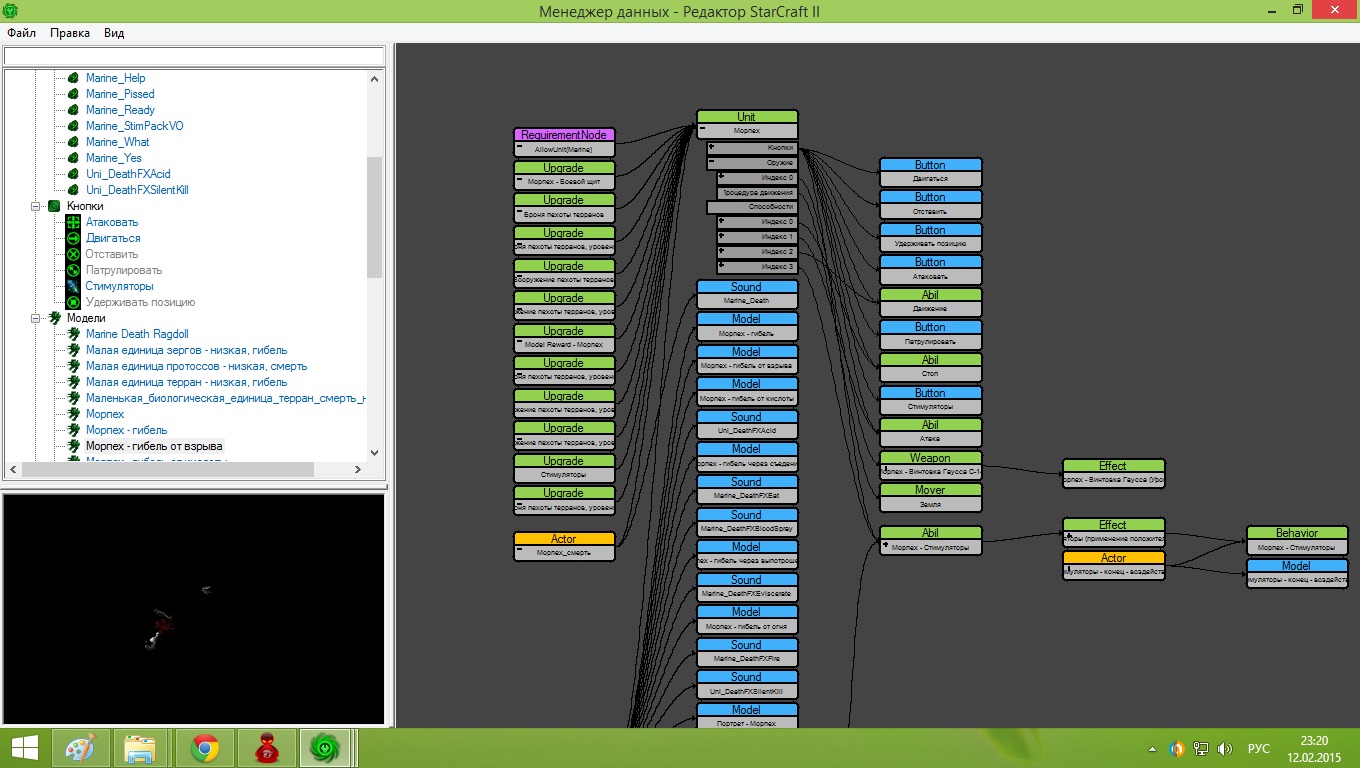This screenshot has height=768, width=1360.
Task: Click the network icon in system tray
Action: [x=1200, y=749]
